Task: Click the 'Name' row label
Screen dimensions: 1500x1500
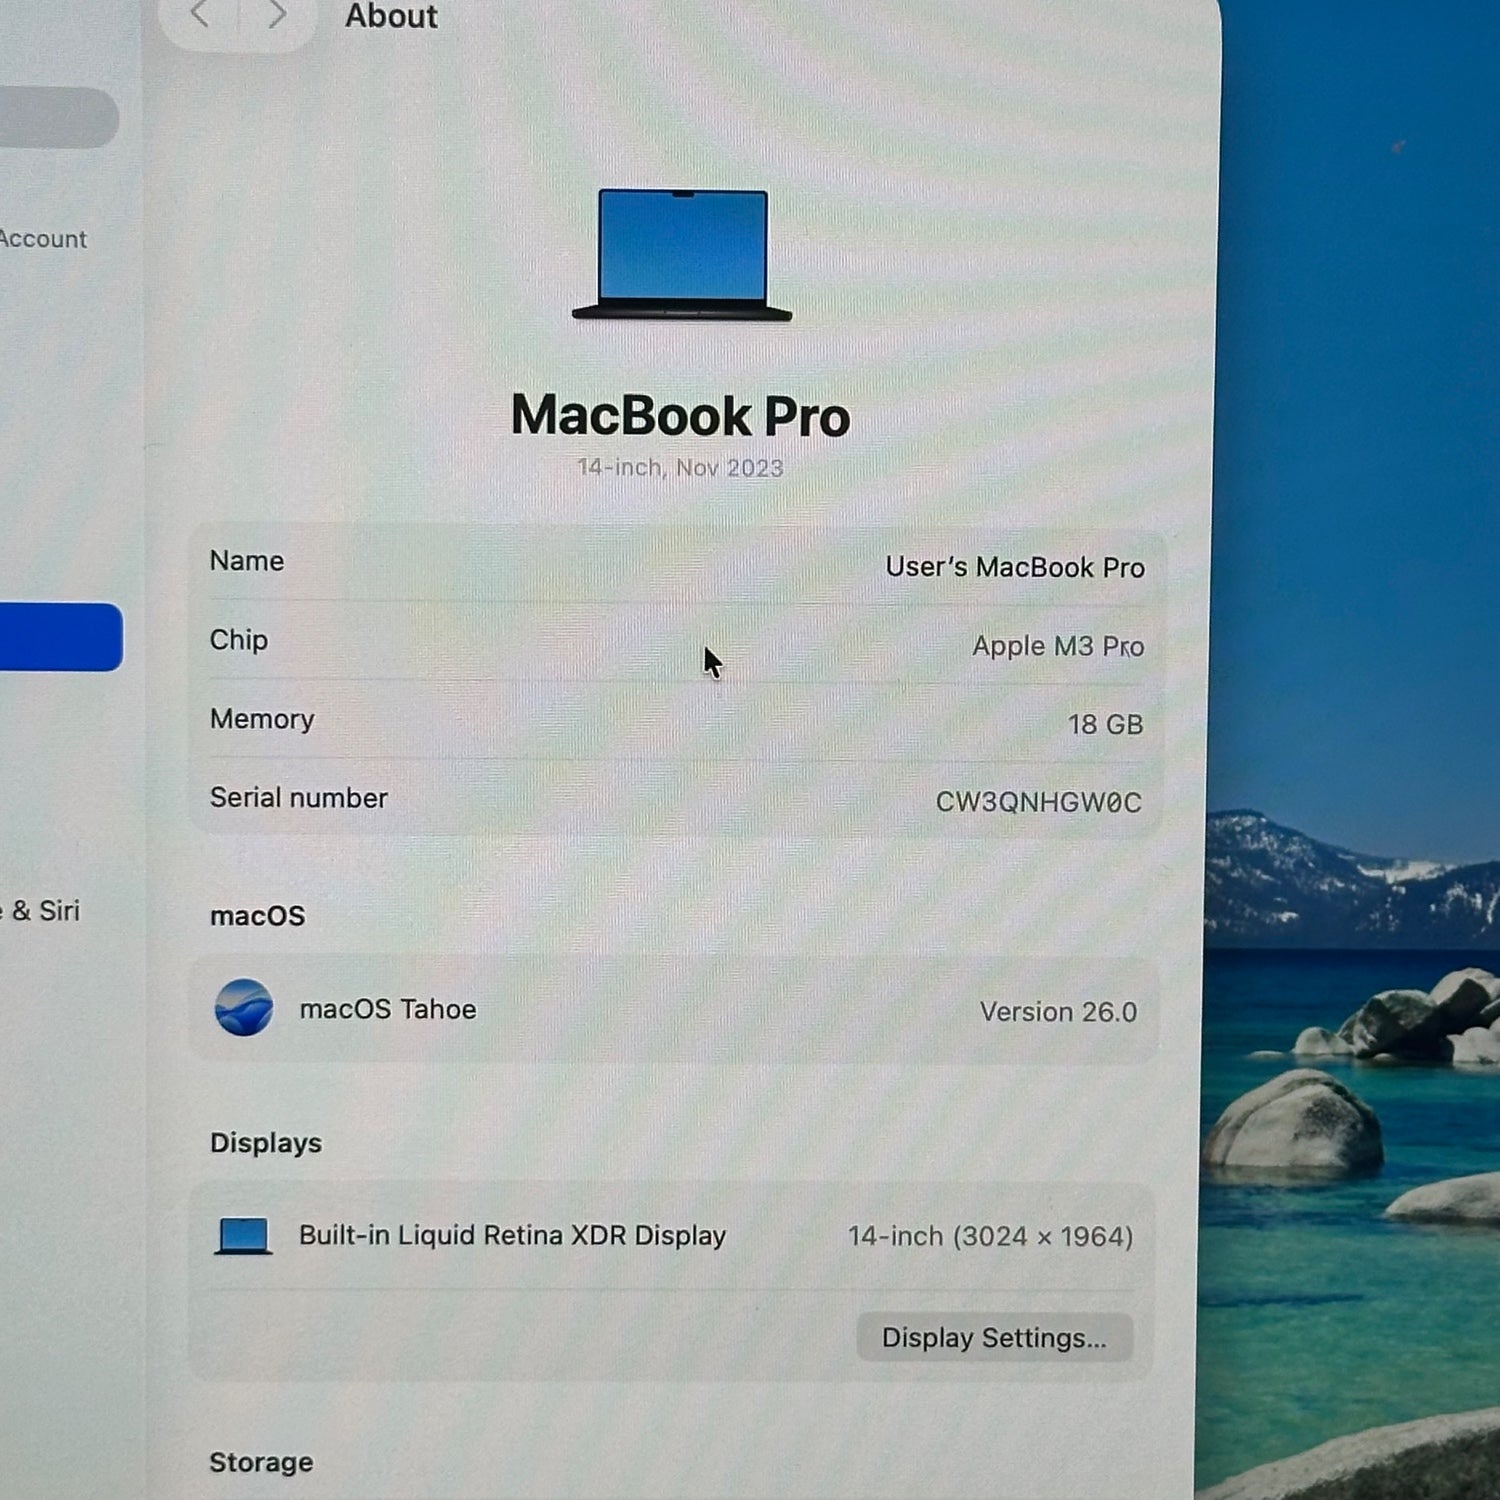Action: click(247, 561)
